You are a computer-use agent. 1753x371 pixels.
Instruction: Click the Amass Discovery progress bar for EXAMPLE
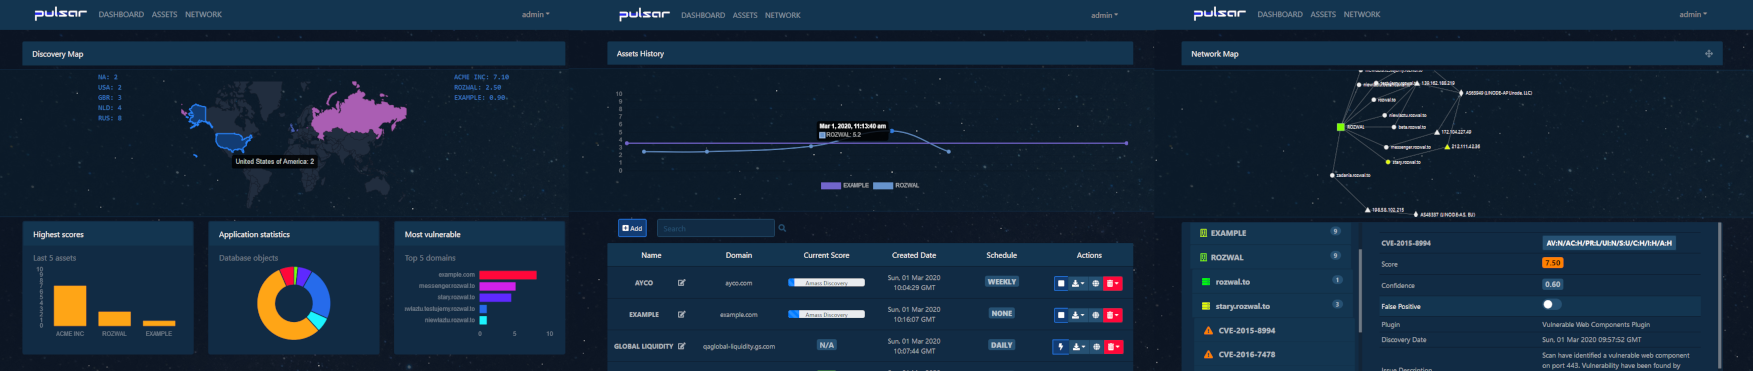pyautogui.click(x=826, y=314)
